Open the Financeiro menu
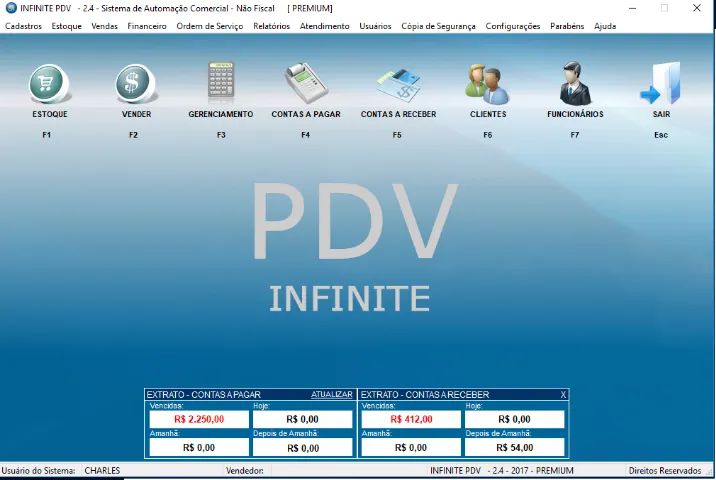Image resolution: width=716 pixels, height=480 pixels. click(147, 26)
